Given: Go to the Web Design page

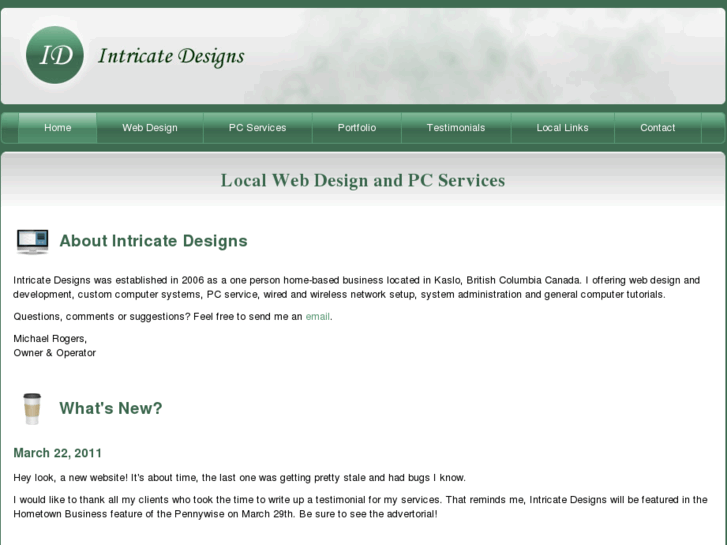Looking at the screenshot, I should click(150, 128).
